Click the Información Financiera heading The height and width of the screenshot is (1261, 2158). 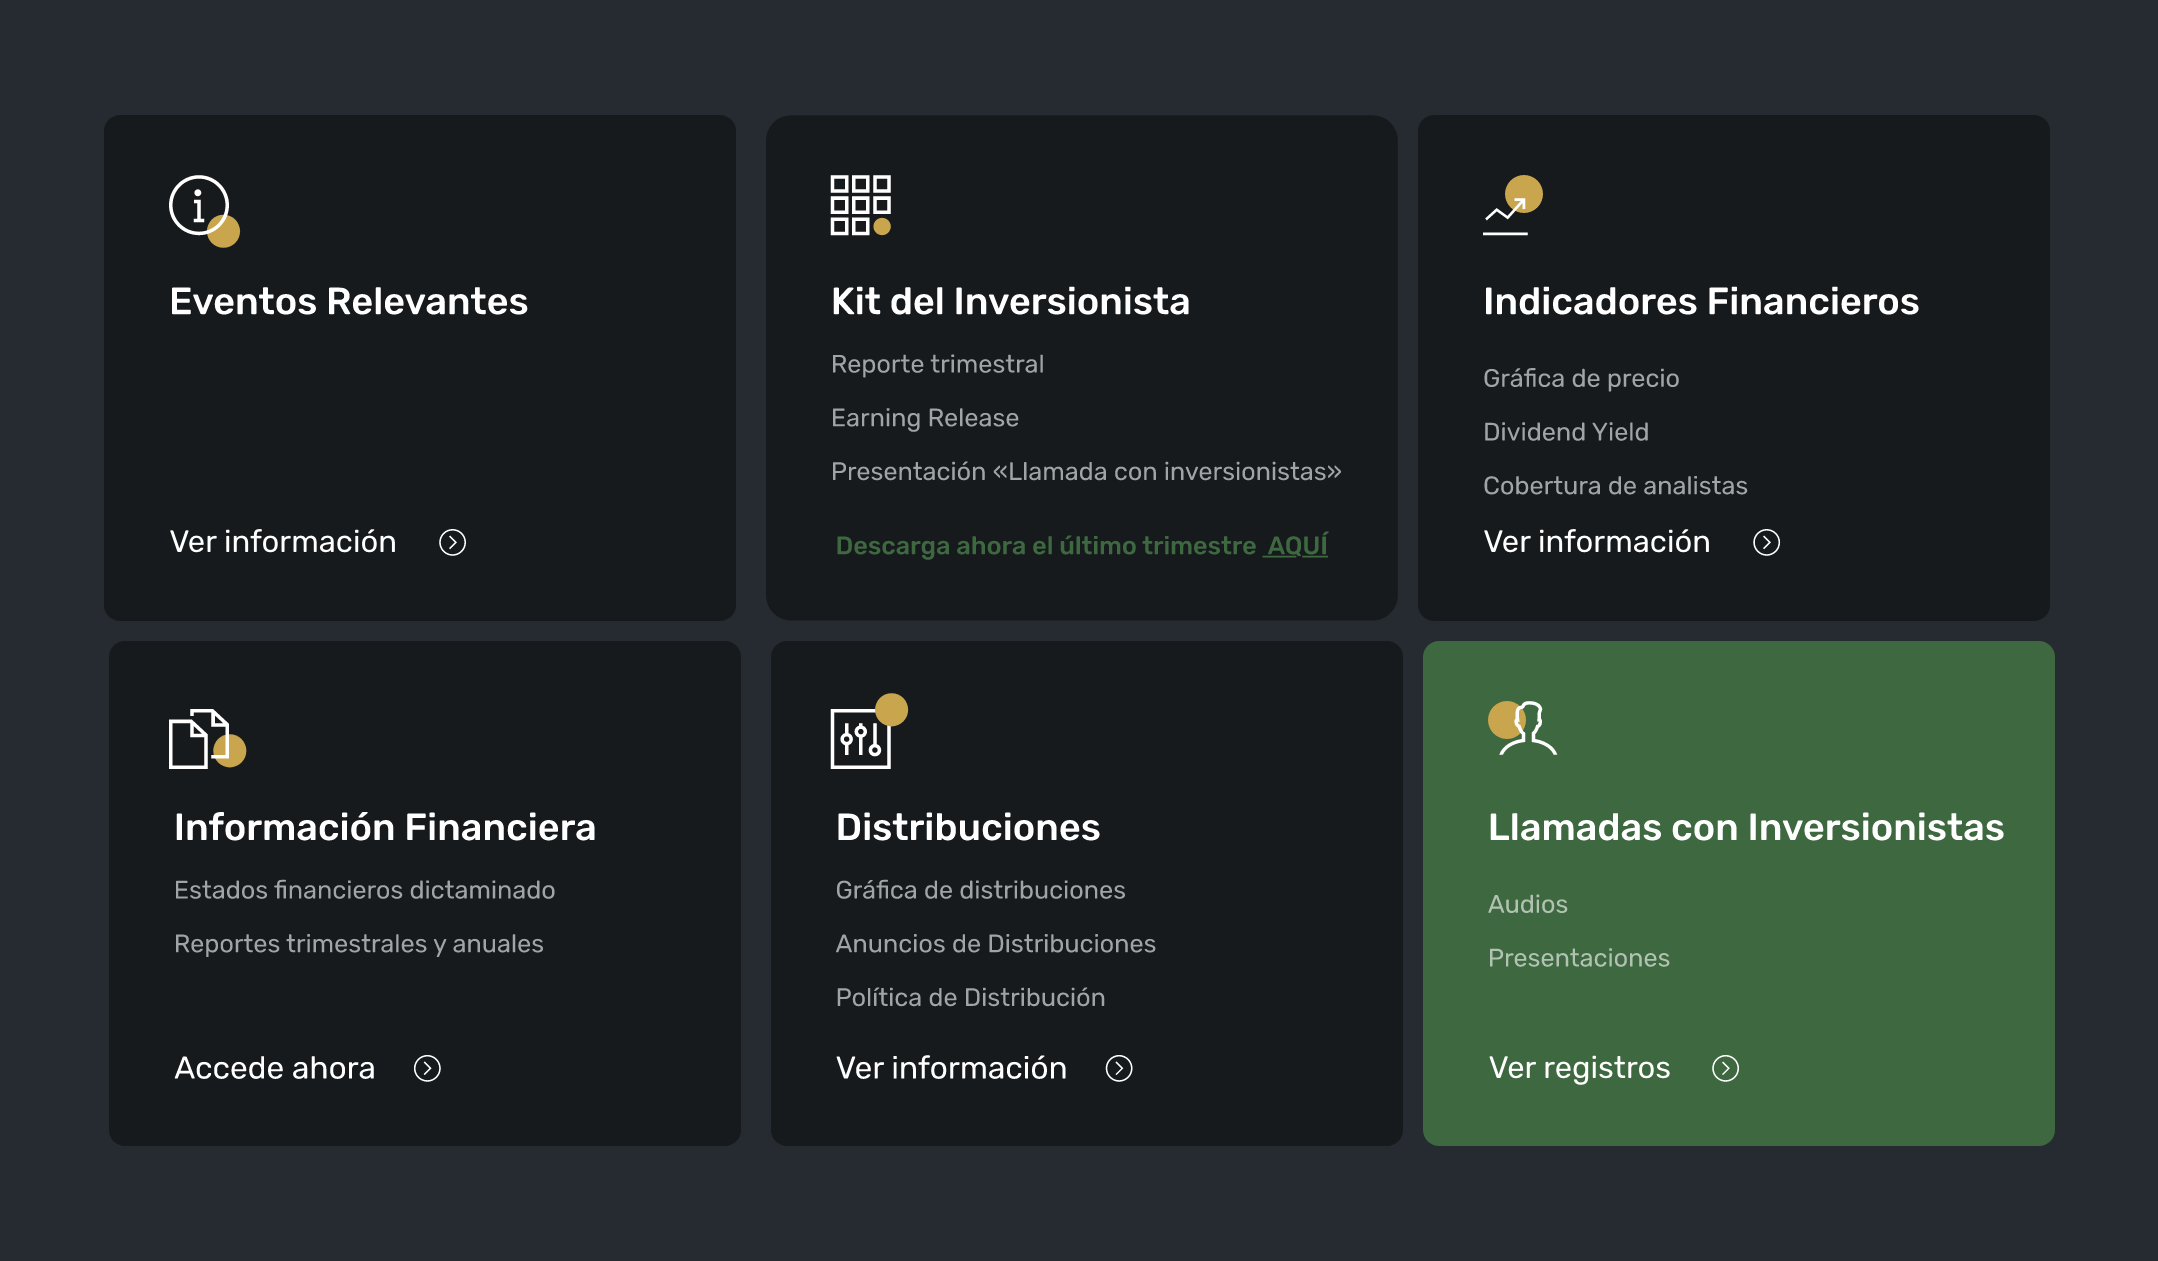tap(384, 827)
